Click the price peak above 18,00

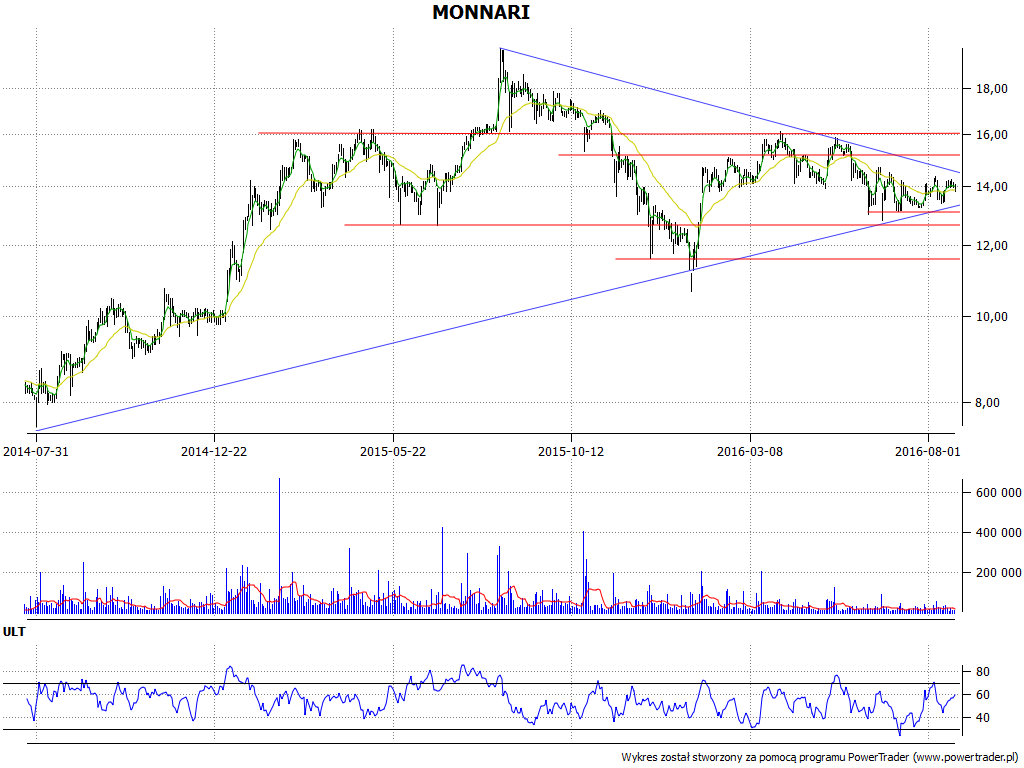[x=501, y=65]
